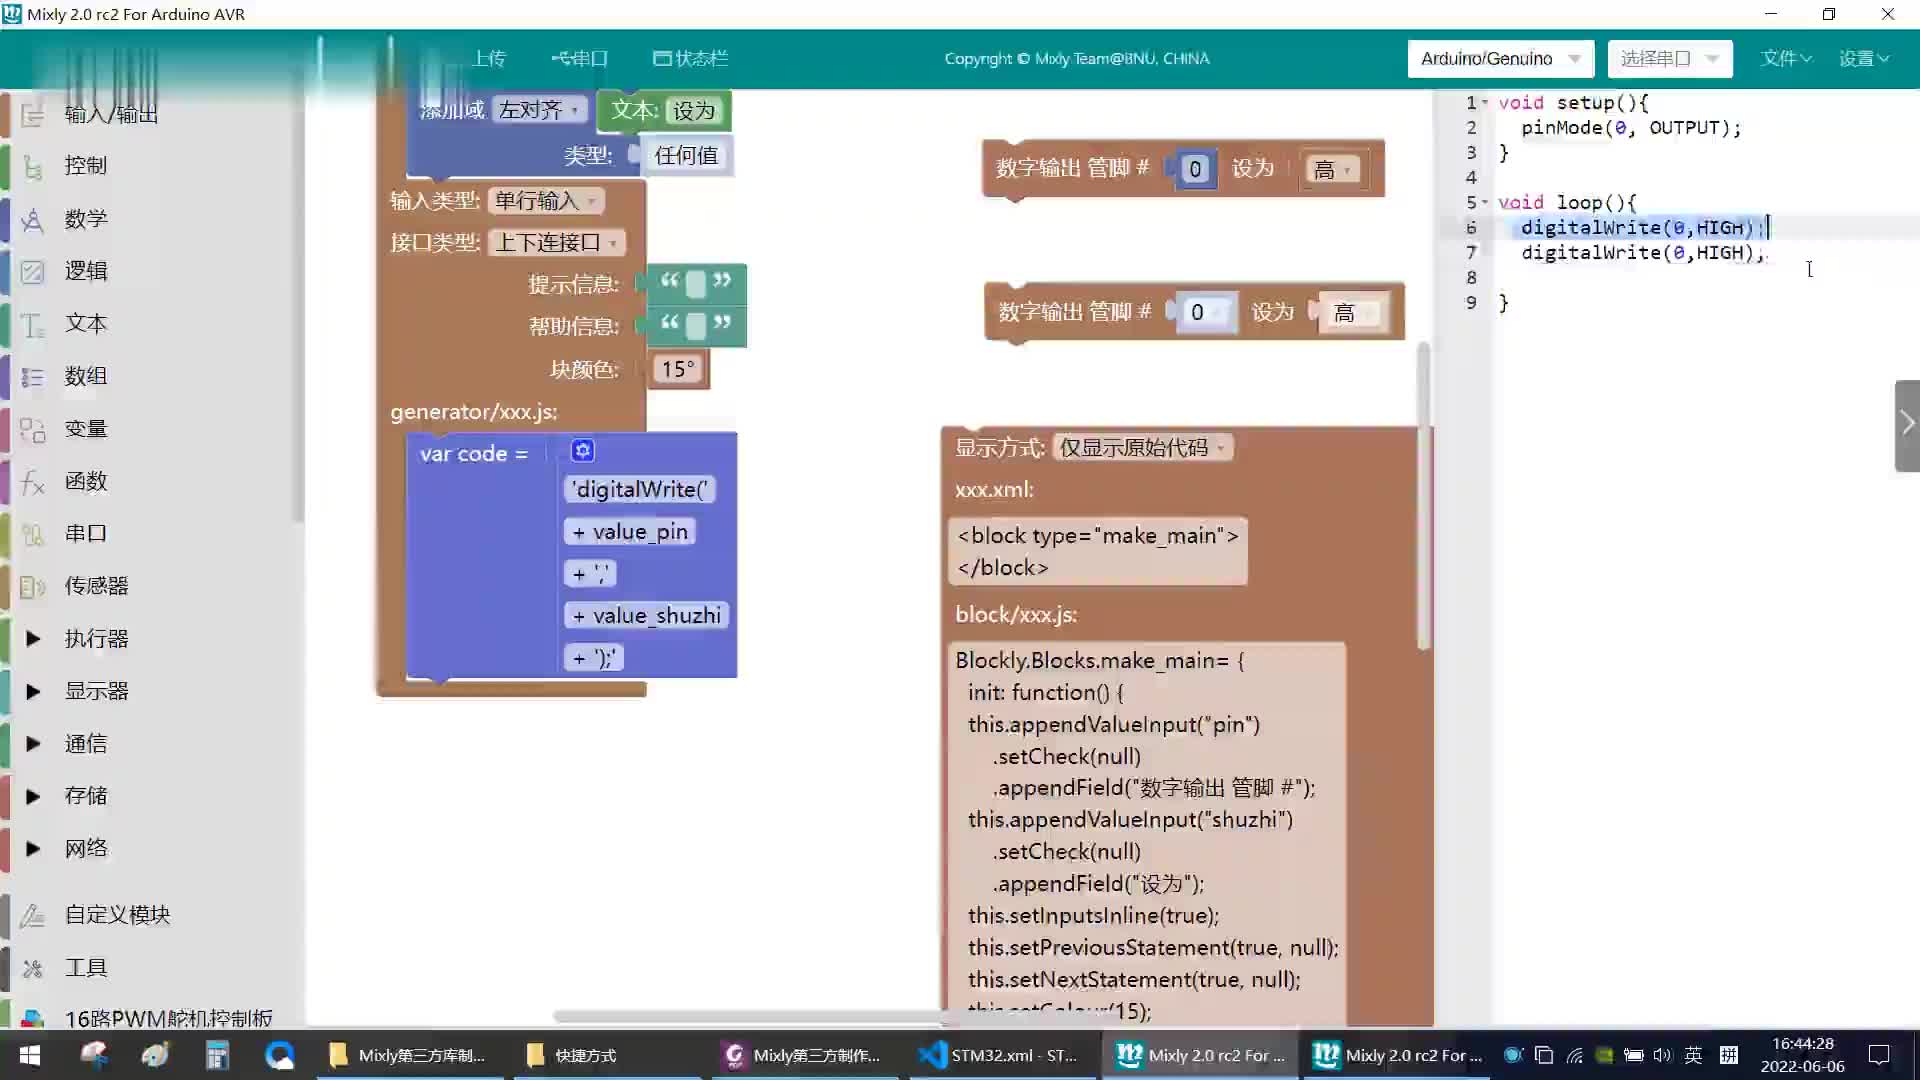The image size is (1920, 1080).
Task: Click the 帮助信息 empty string field
Action: point(696,326)
